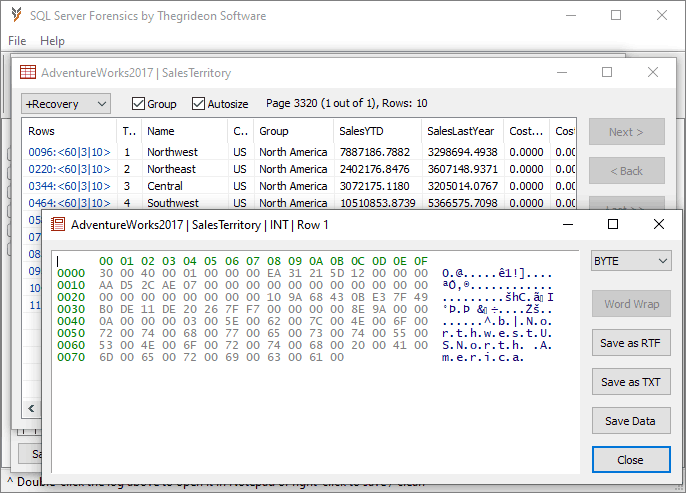Click the scroll-left arrow of table scrollbar
The height and width of the screenshot is (493, 686).
31,409
